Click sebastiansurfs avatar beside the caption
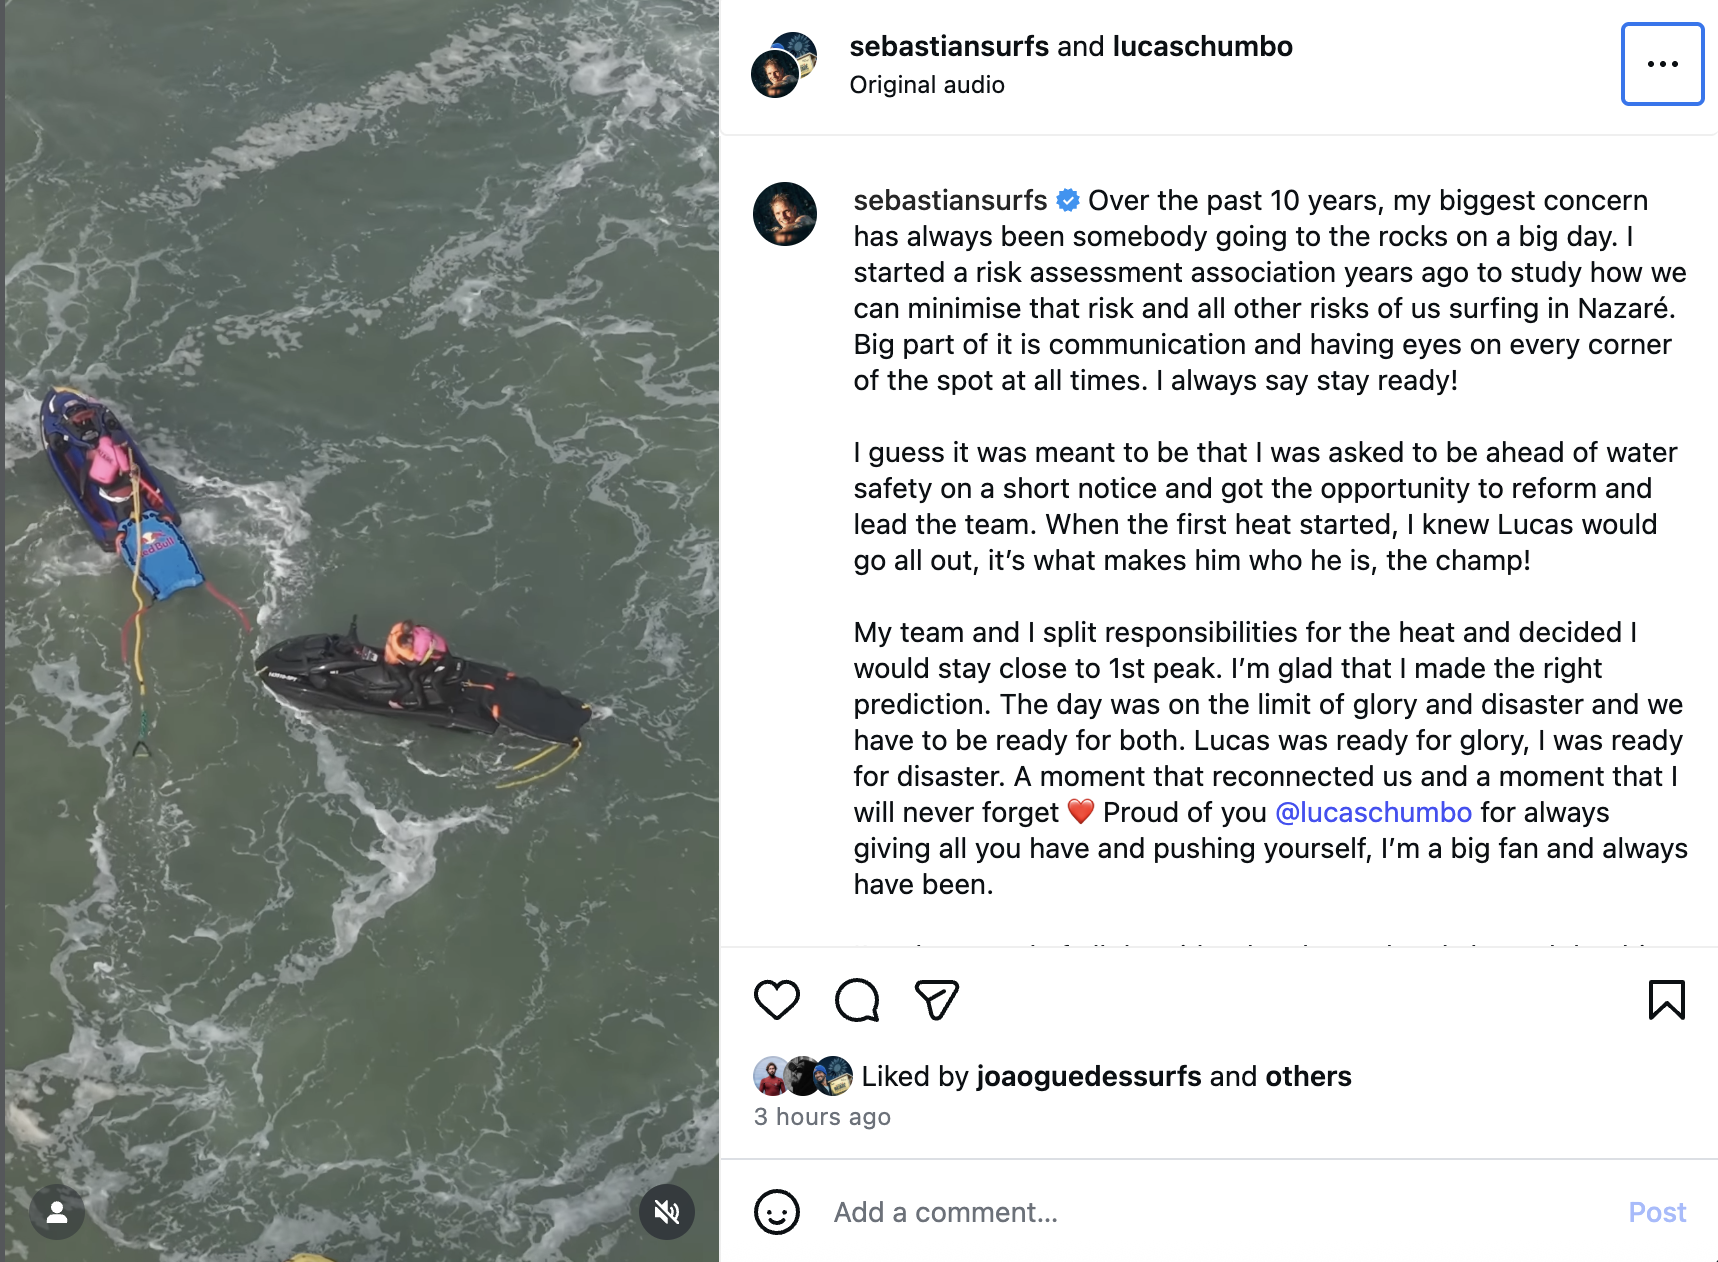 (x=785, y=214)
